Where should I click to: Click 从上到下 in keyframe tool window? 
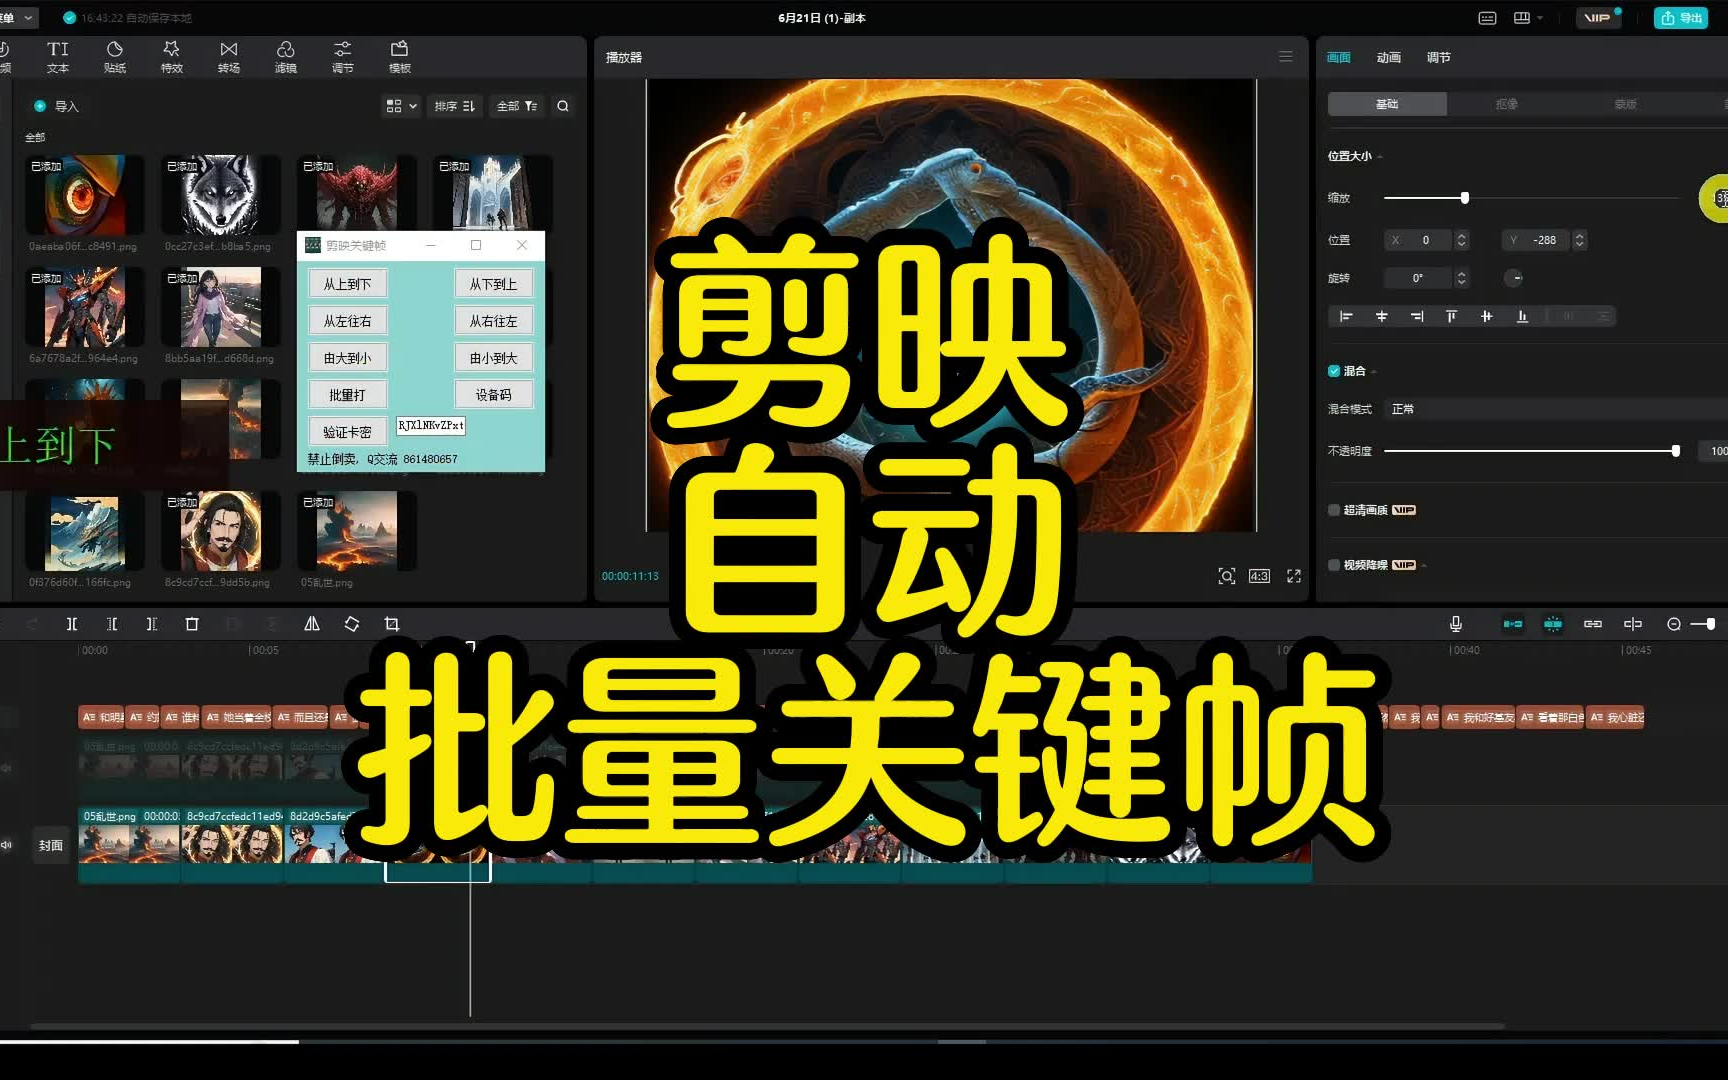point(347,284)
